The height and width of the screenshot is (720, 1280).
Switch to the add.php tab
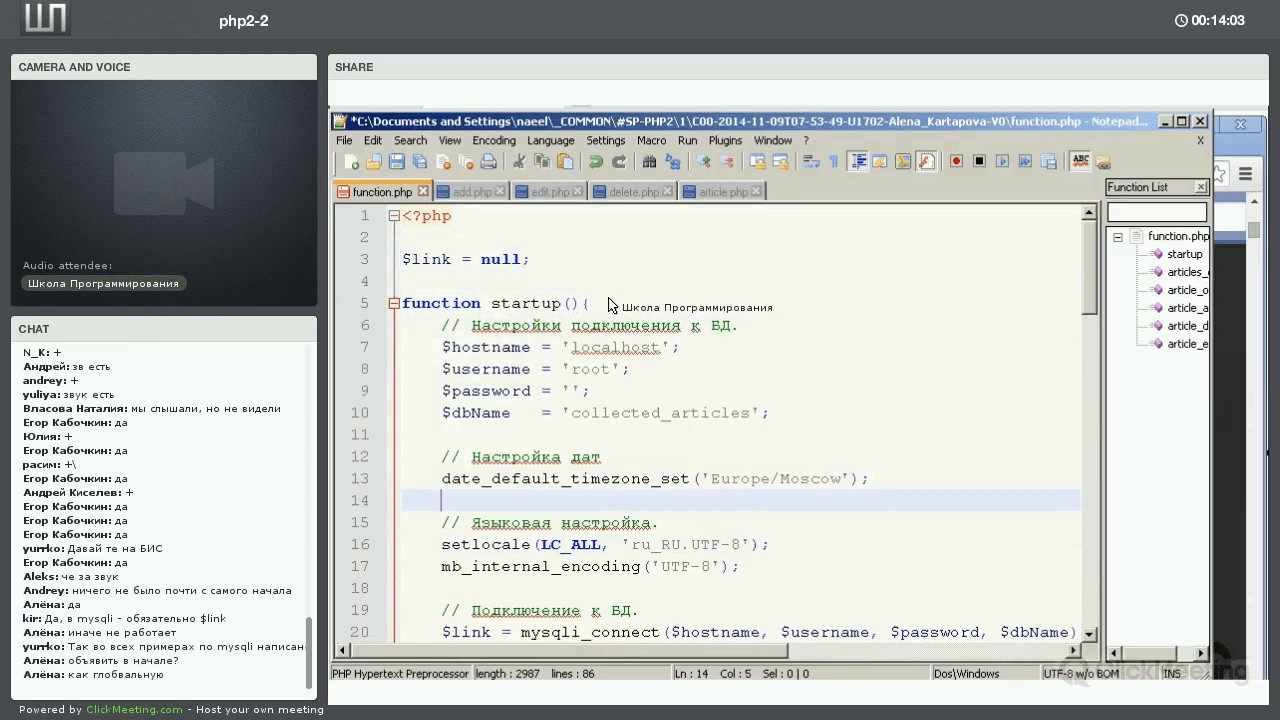(x=471, y=192)
